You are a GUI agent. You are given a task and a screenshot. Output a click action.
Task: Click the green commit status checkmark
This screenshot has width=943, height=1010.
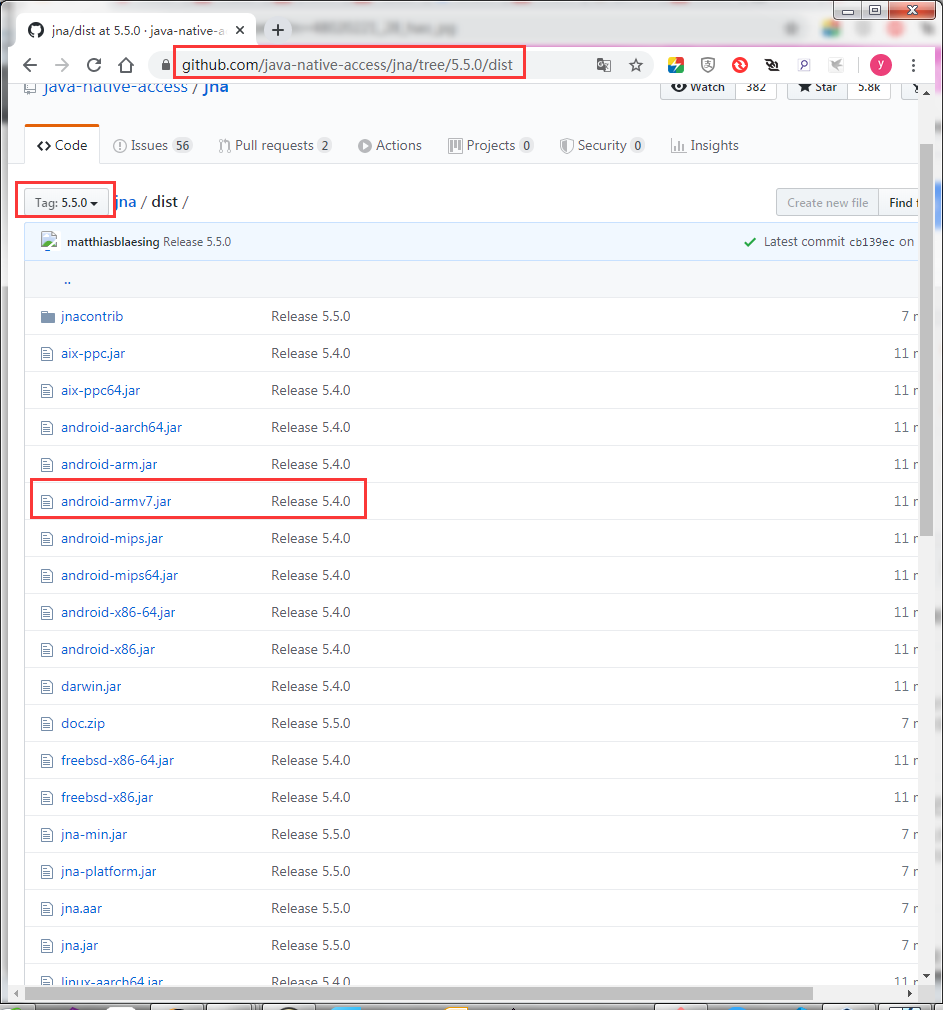click(750, 242)
